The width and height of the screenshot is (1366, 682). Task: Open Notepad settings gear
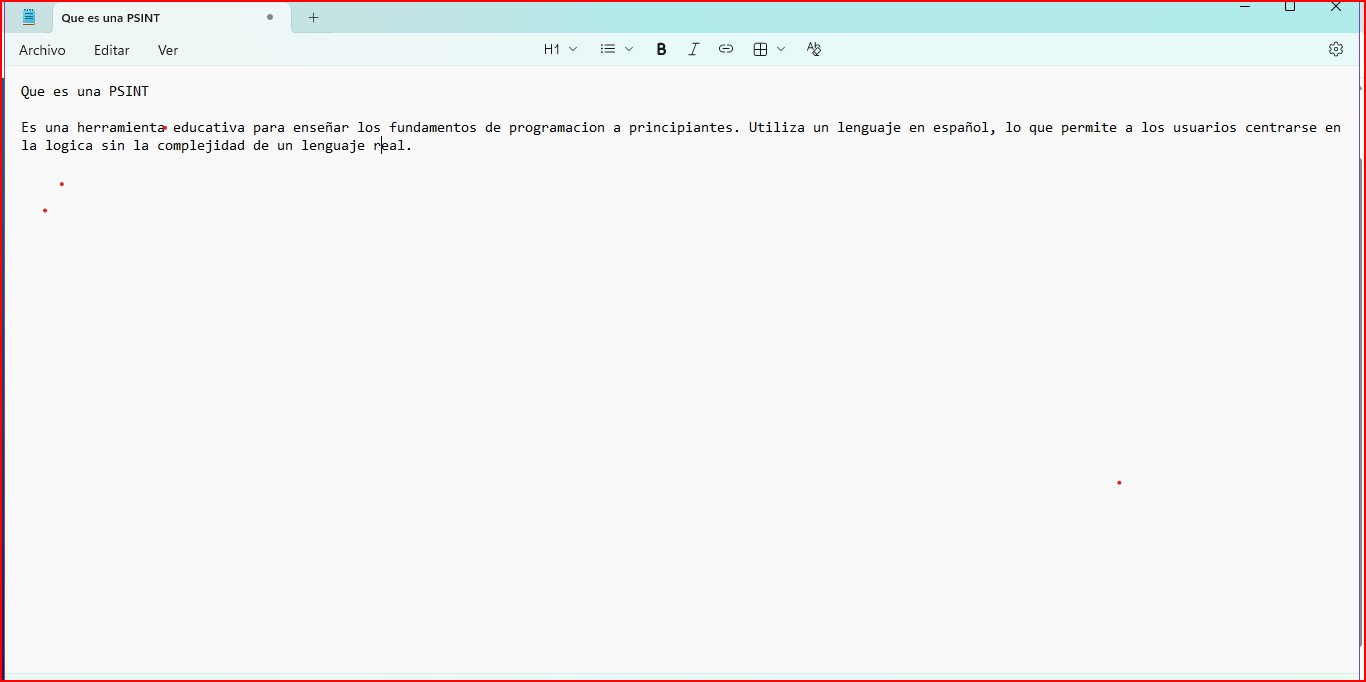(1336, 49)
